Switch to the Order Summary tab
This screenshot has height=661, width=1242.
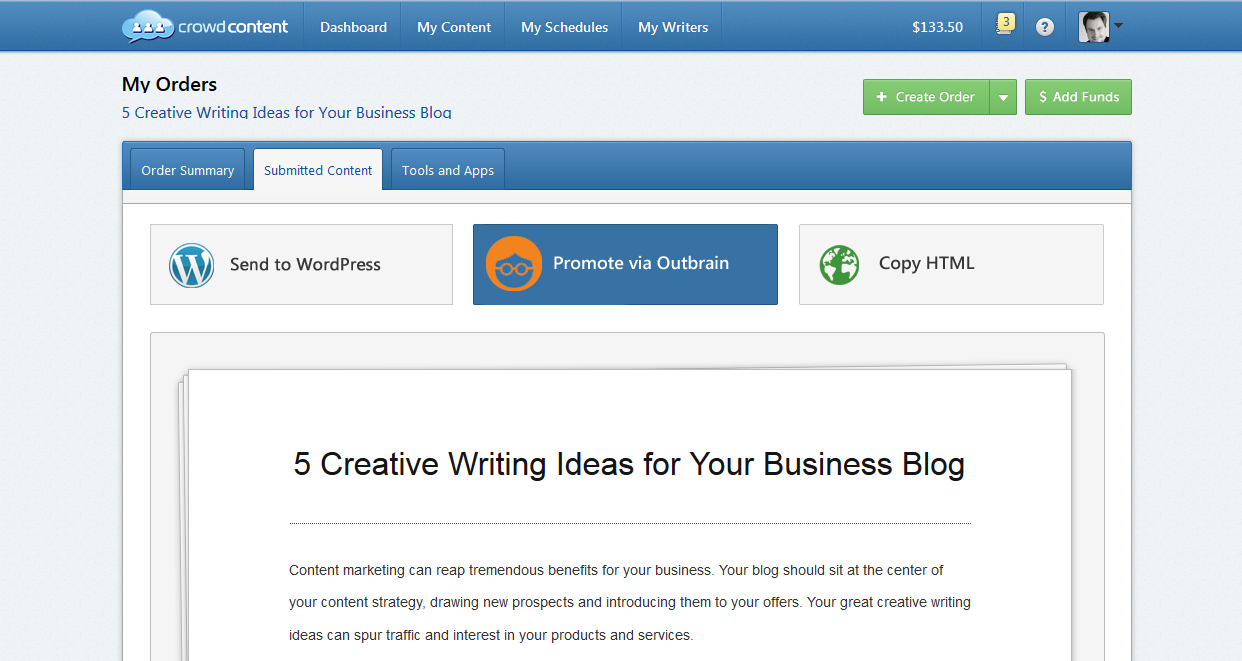[187, 169]
